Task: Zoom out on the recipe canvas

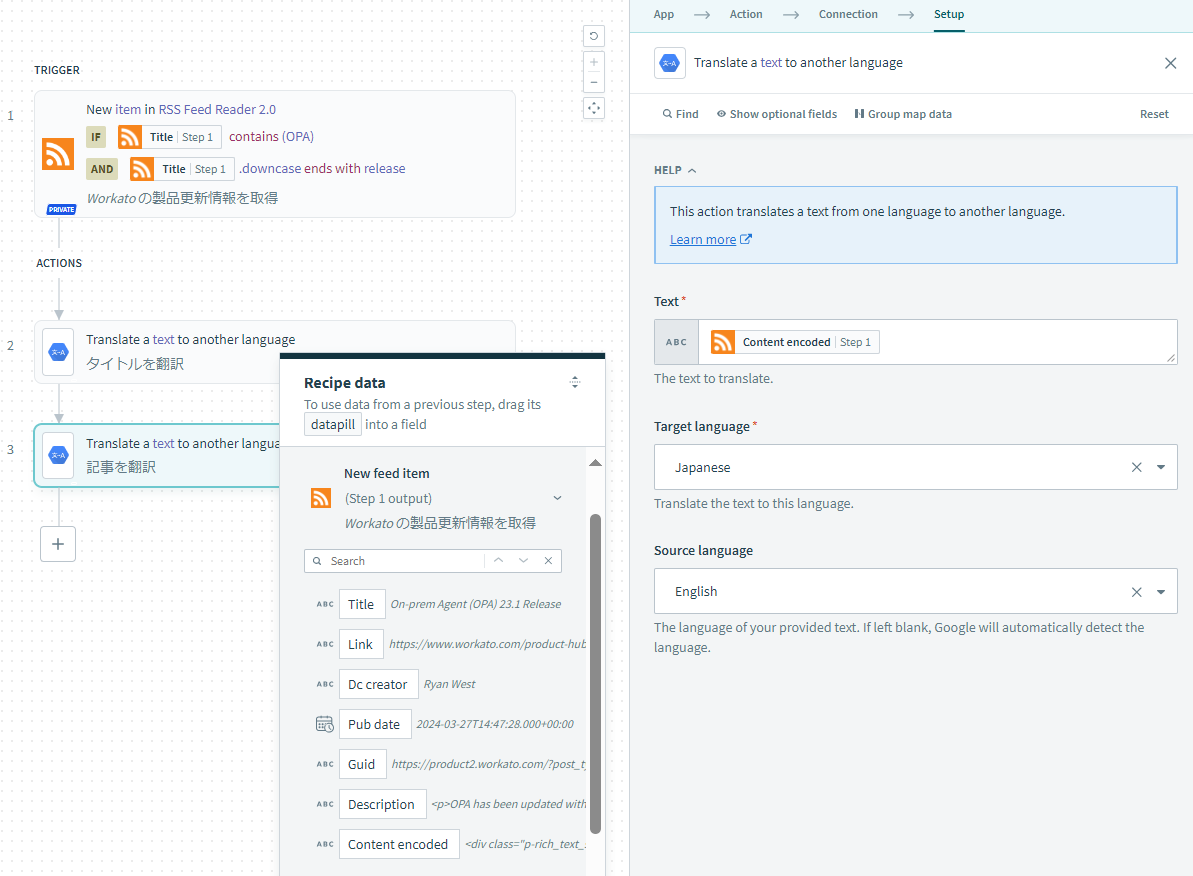Action: tap(593, 82)
